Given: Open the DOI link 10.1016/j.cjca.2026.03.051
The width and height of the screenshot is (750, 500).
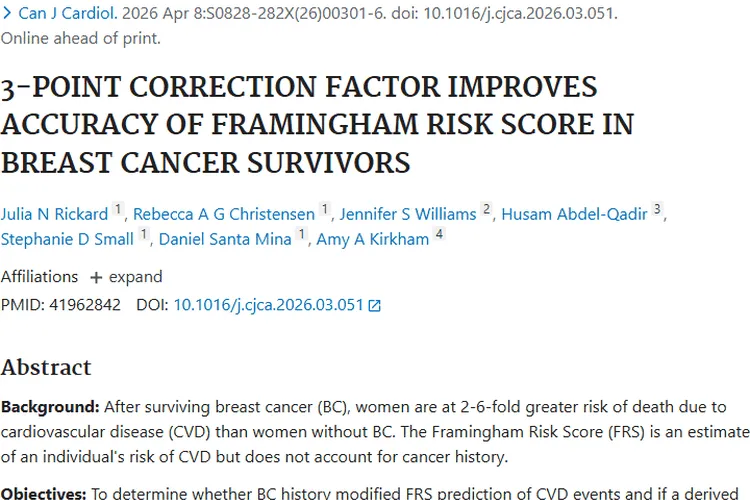Looking at the screenshot, I should [x=268, y=305].
